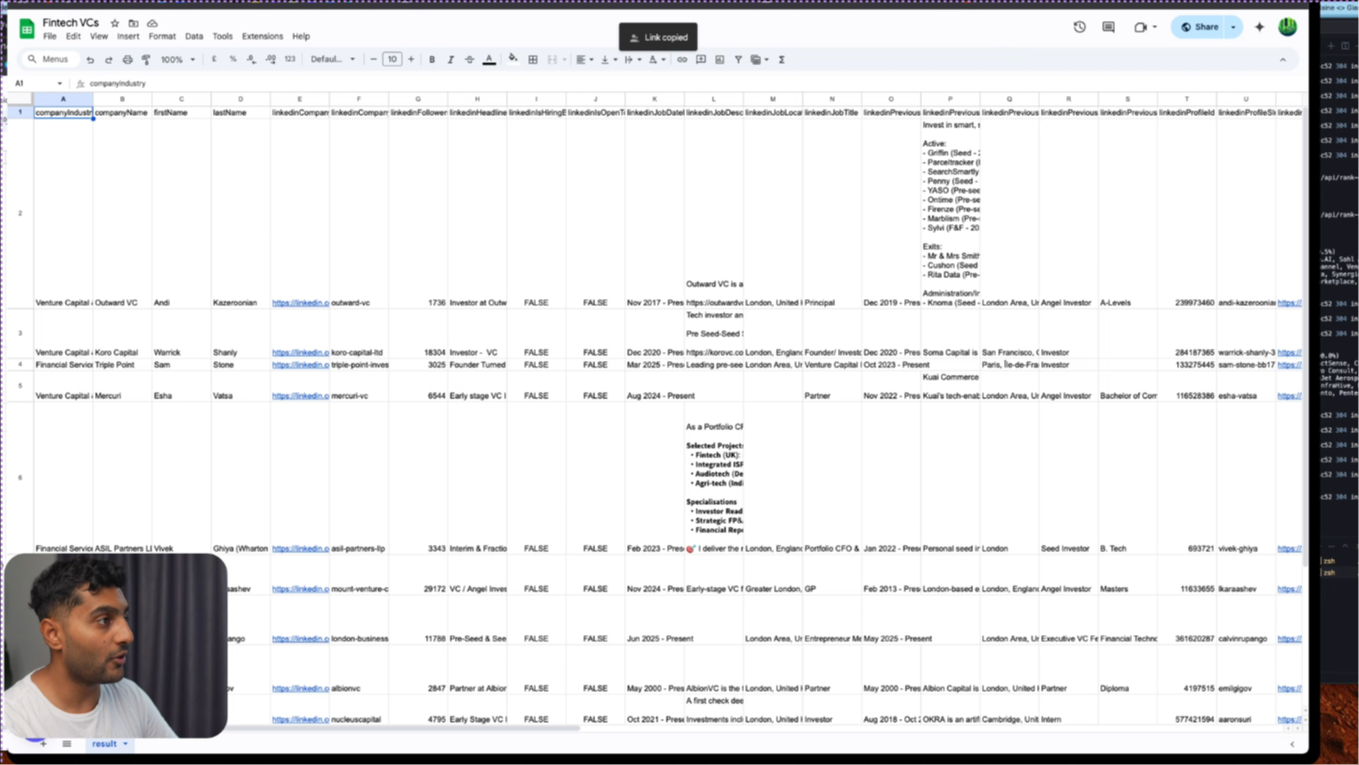Click the Insert link icon
The width and height of the screenshot is (1359, 765).
click(682, 60)
